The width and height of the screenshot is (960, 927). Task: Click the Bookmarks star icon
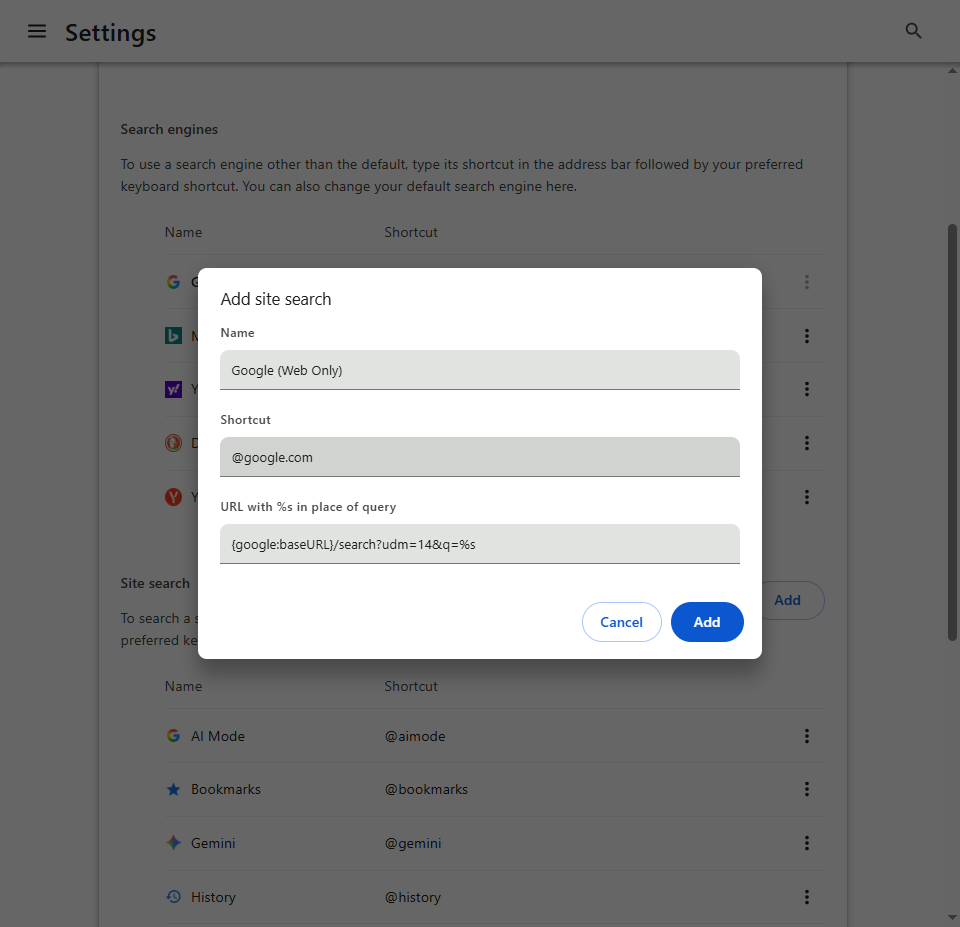173,788
